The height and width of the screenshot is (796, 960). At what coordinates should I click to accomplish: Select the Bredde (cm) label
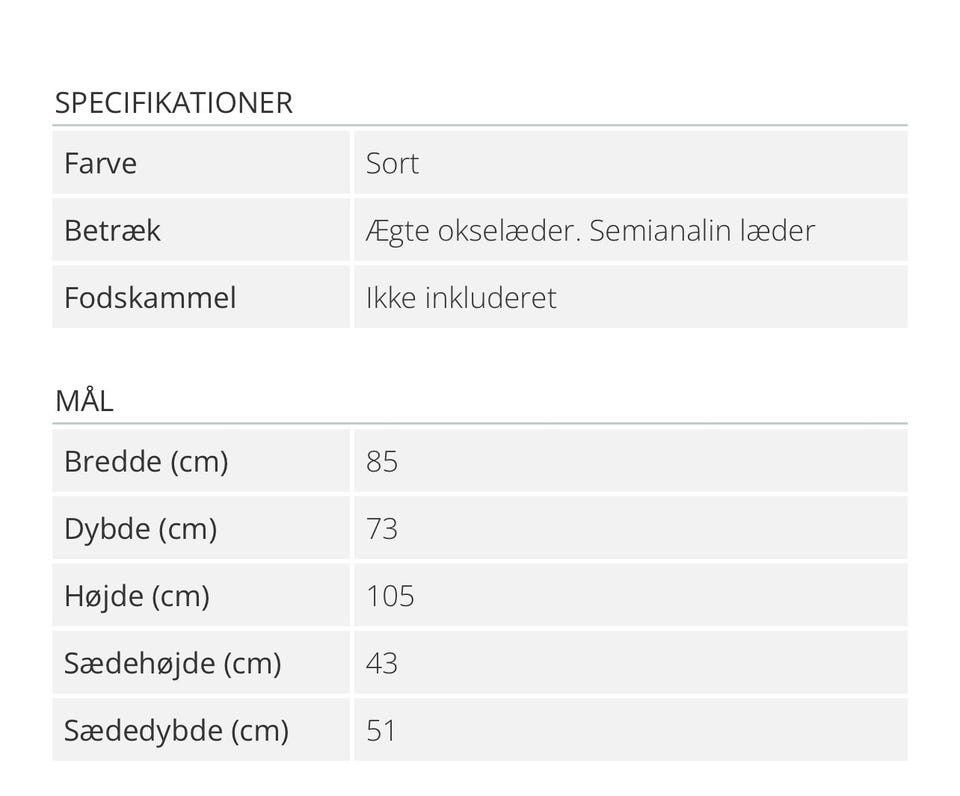pos(146,461)
